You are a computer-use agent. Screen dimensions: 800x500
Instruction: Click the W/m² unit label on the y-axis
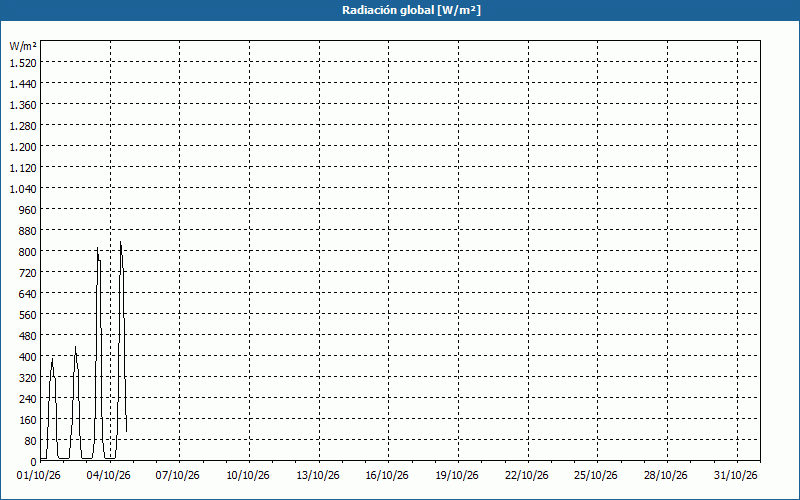pos(23,46)
